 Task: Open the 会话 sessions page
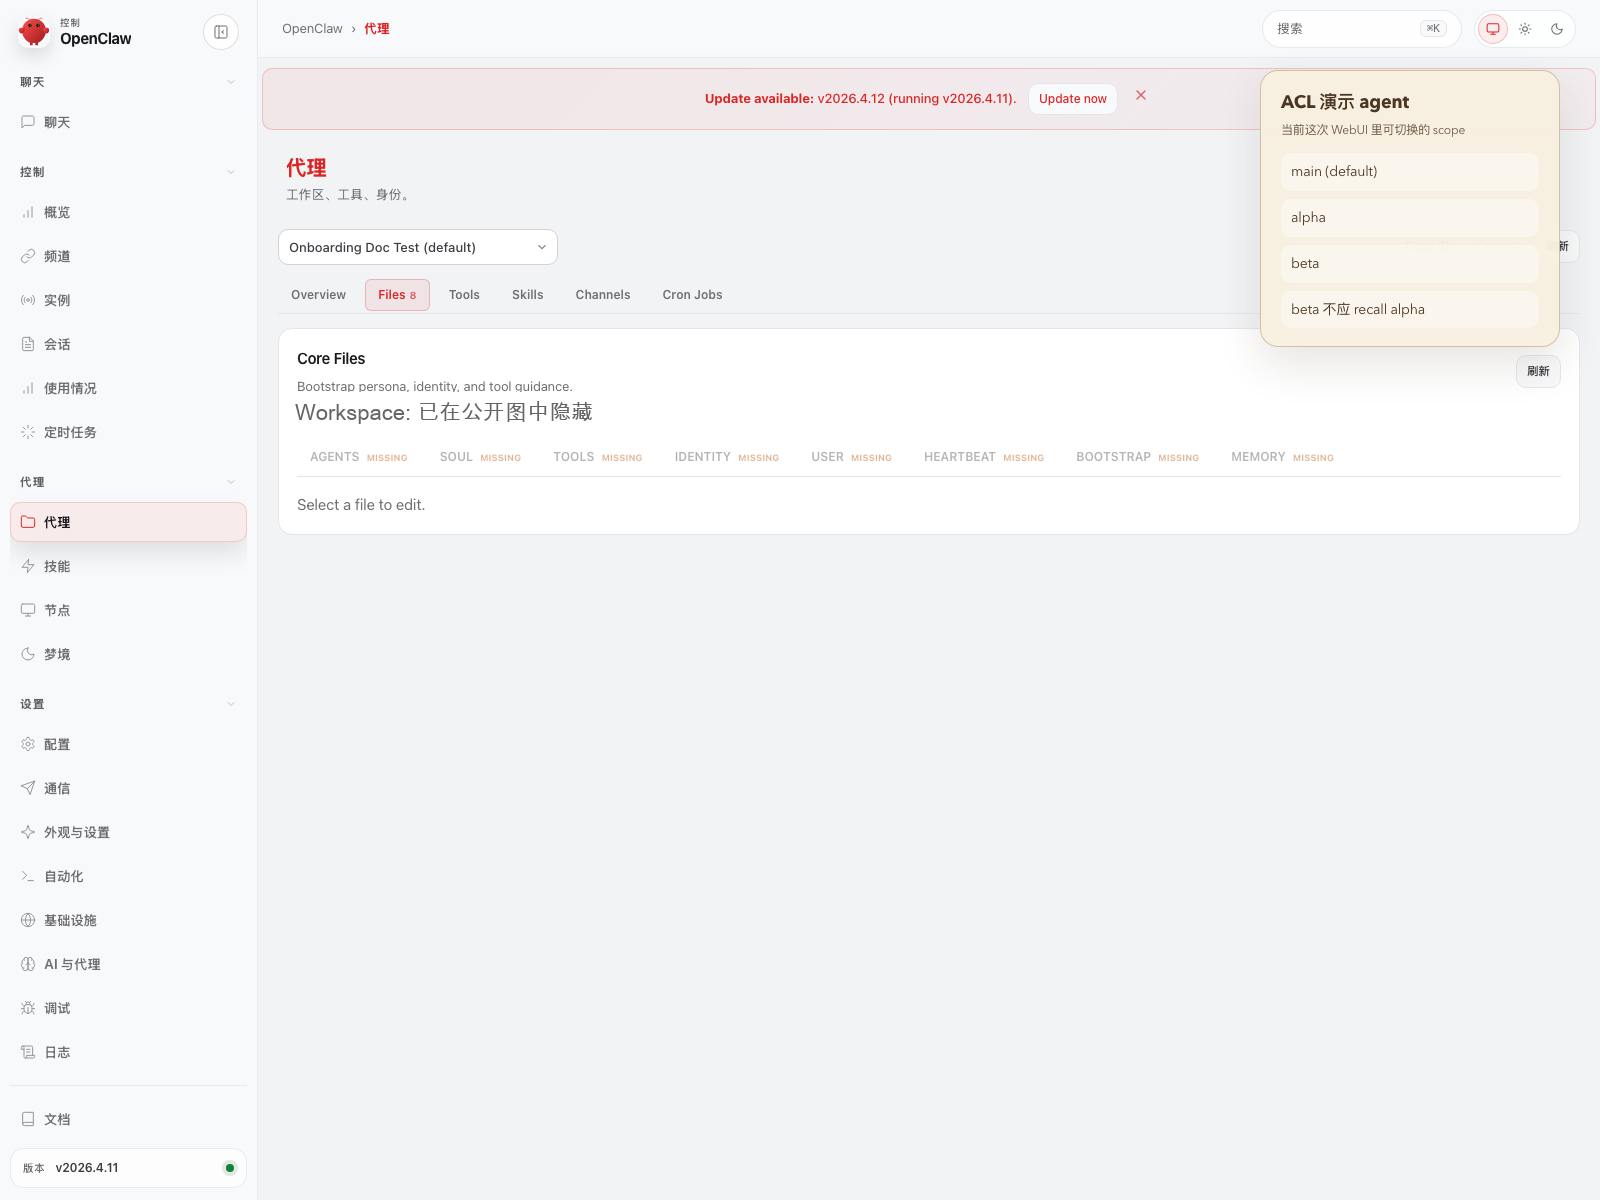(x=128, y=344)
